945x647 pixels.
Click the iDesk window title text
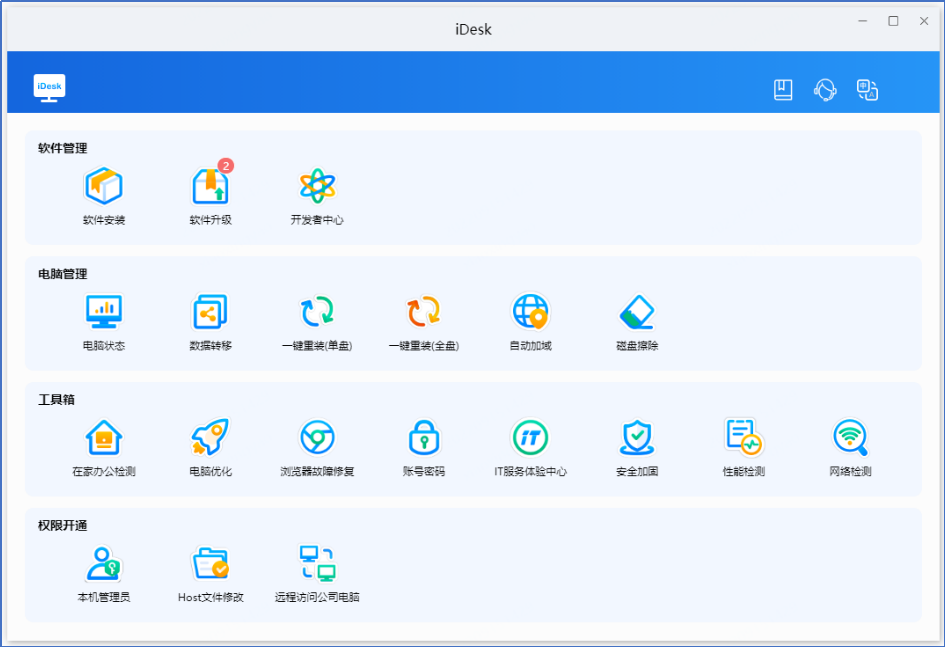pos(473,30)
